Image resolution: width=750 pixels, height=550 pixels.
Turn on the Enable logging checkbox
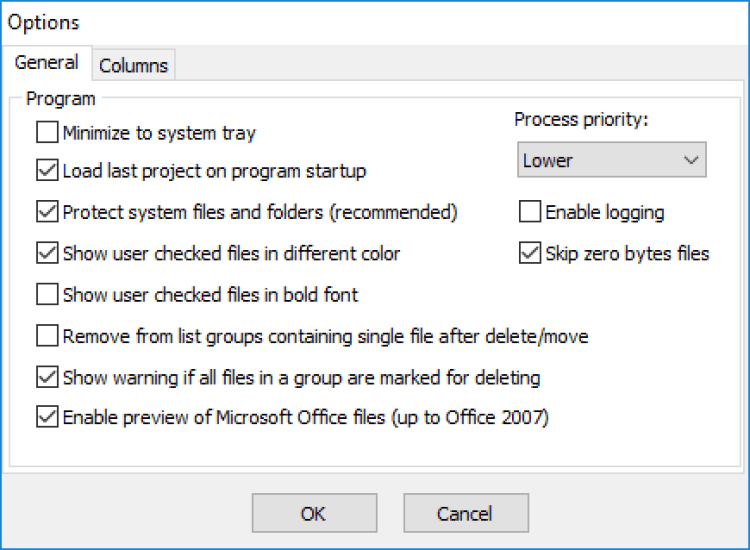coord(530,212)
